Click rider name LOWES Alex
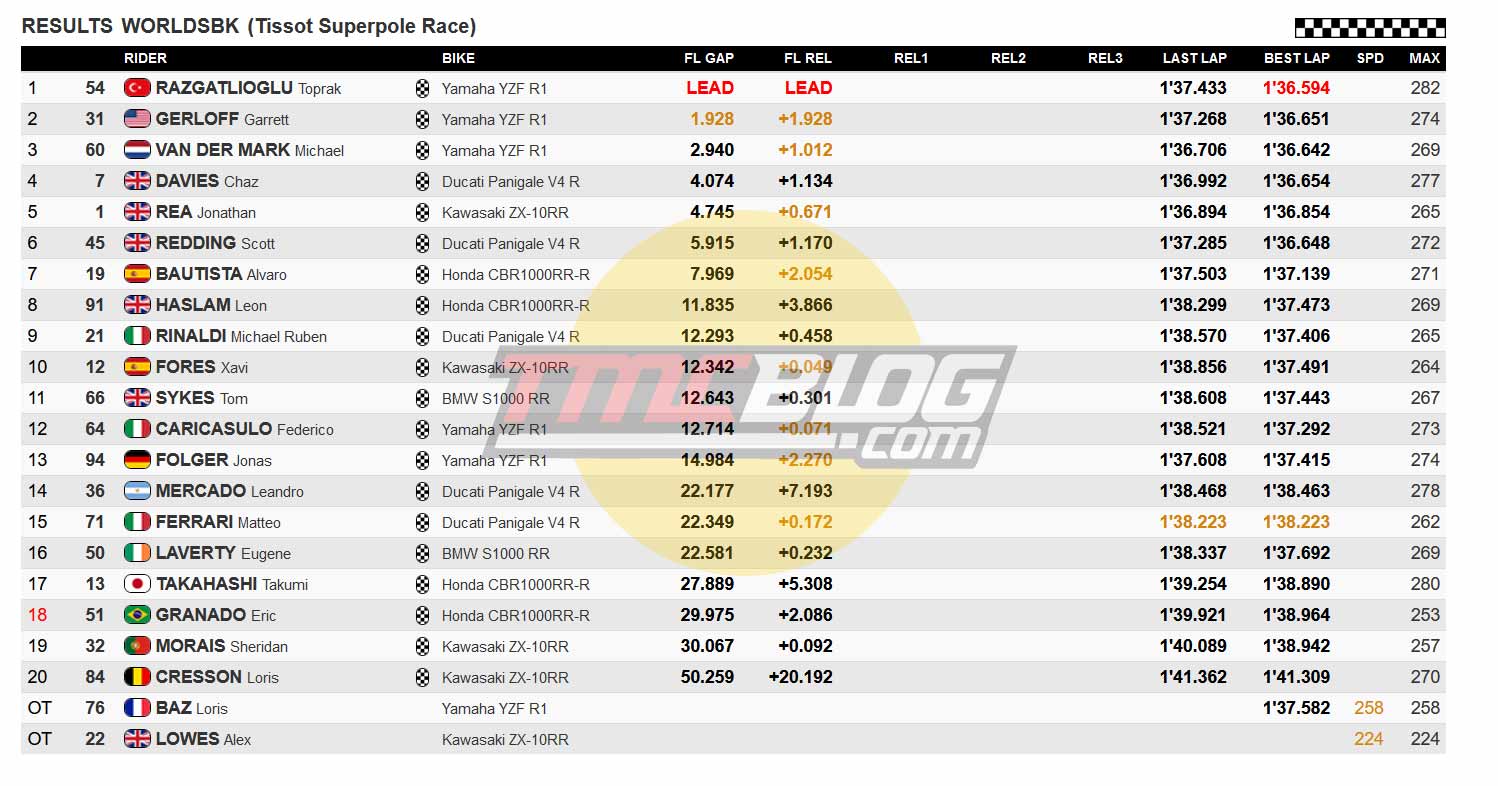 pos(203,739)
